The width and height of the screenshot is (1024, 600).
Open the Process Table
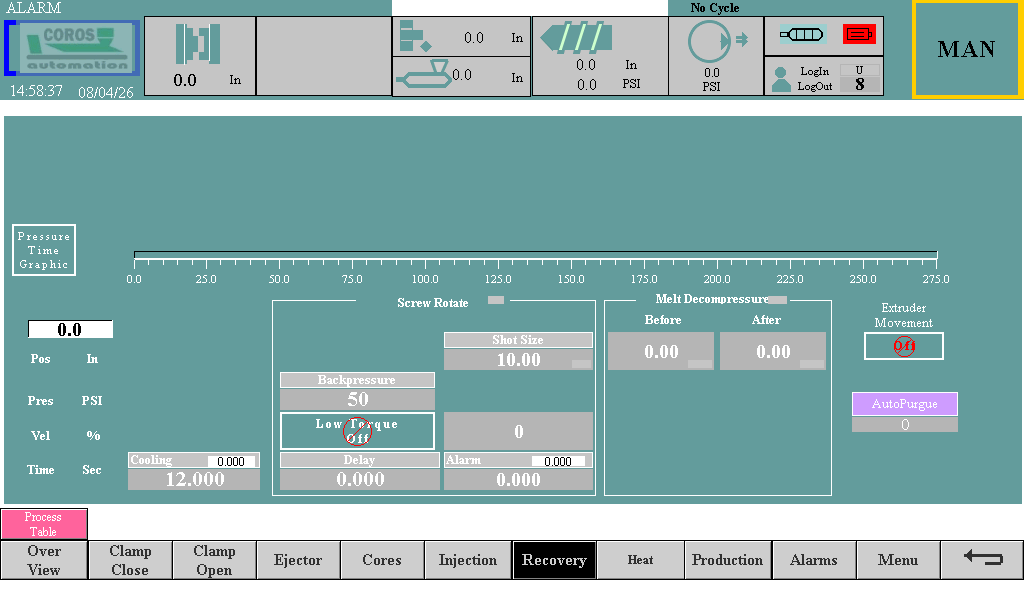(44, 524)
